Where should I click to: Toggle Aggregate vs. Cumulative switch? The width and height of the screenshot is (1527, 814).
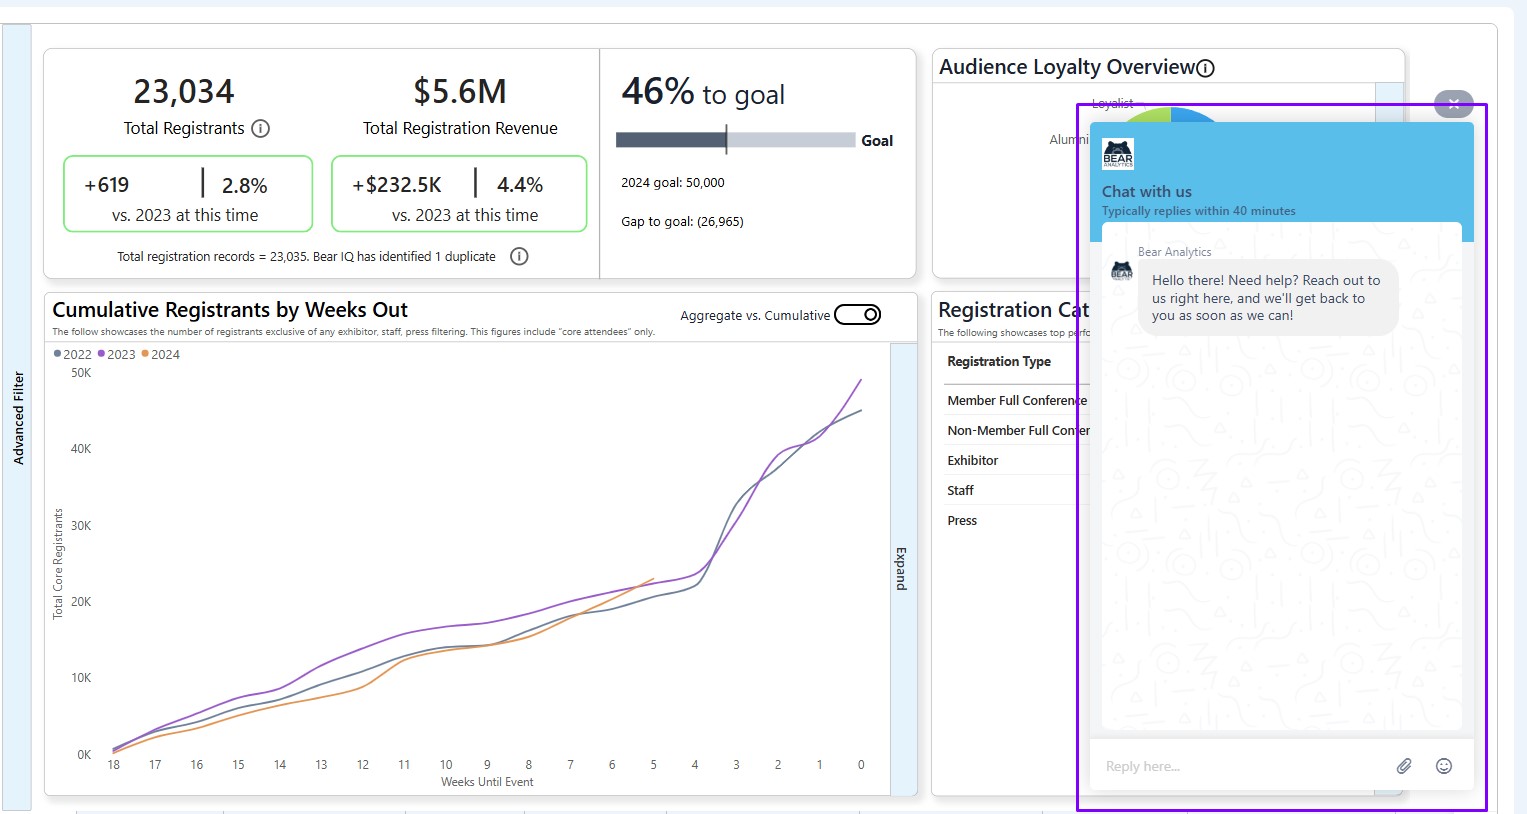click(858, 315)
